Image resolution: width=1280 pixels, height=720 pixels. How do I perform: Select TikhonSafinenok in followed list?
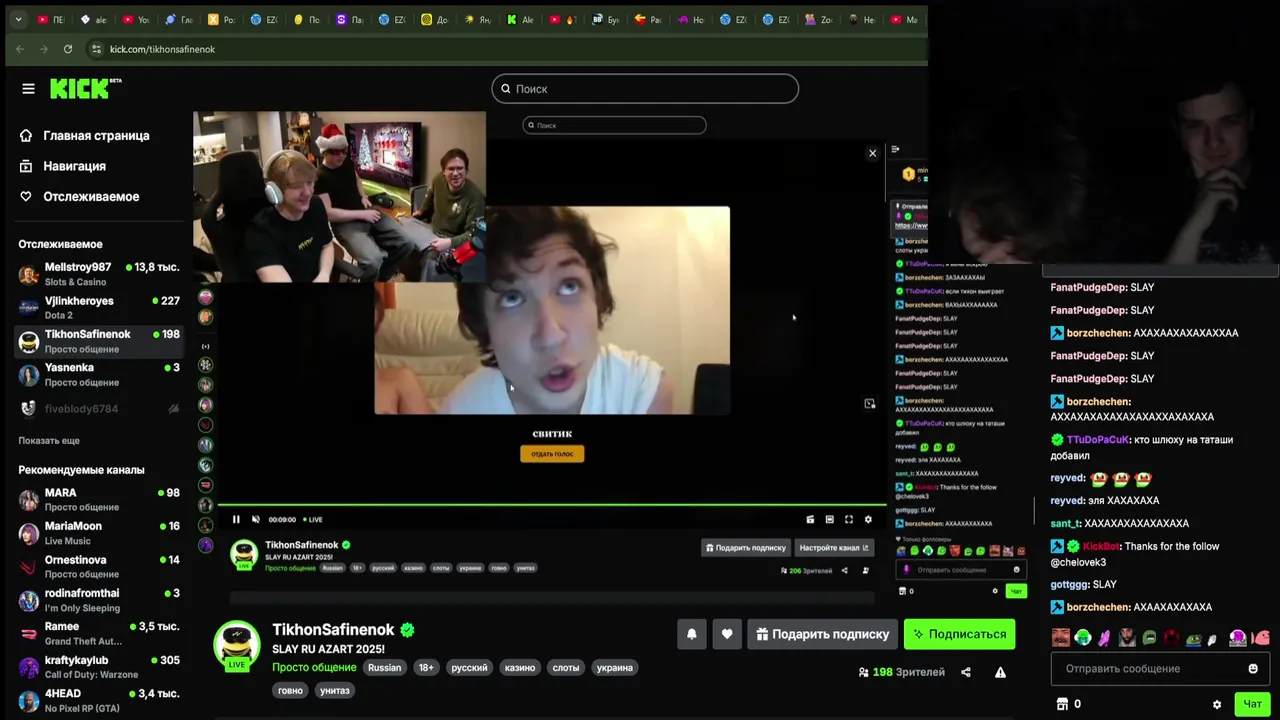tap(98, 341)
